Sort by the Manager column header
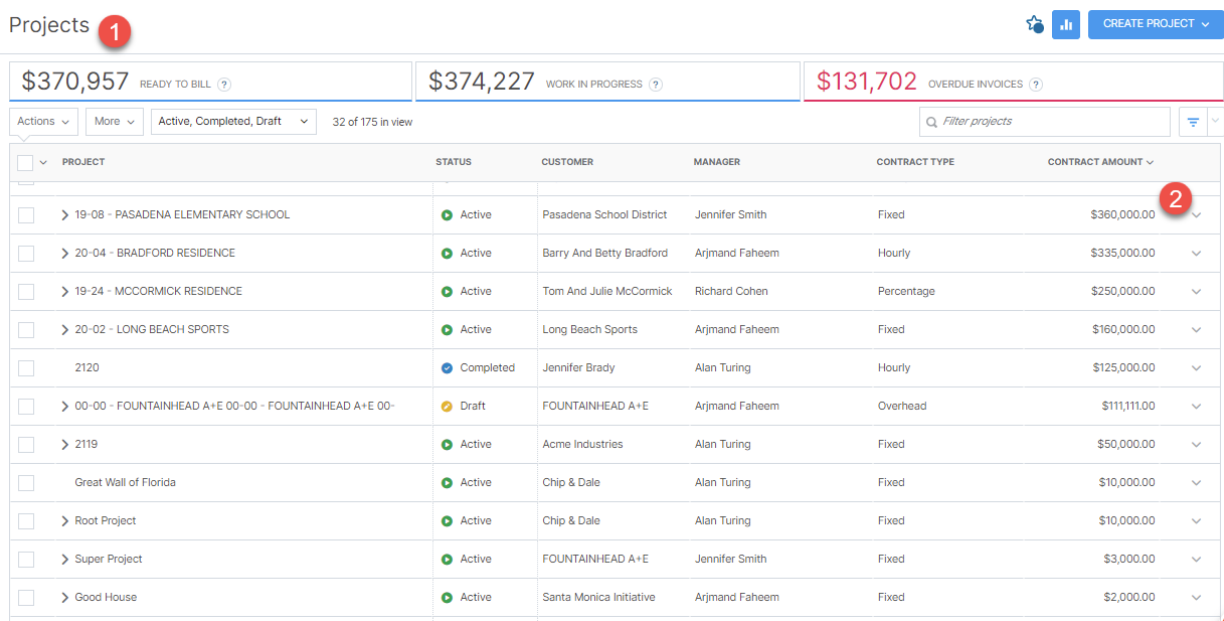This screenshot has height=621, width=1224. tap(717, 162)
